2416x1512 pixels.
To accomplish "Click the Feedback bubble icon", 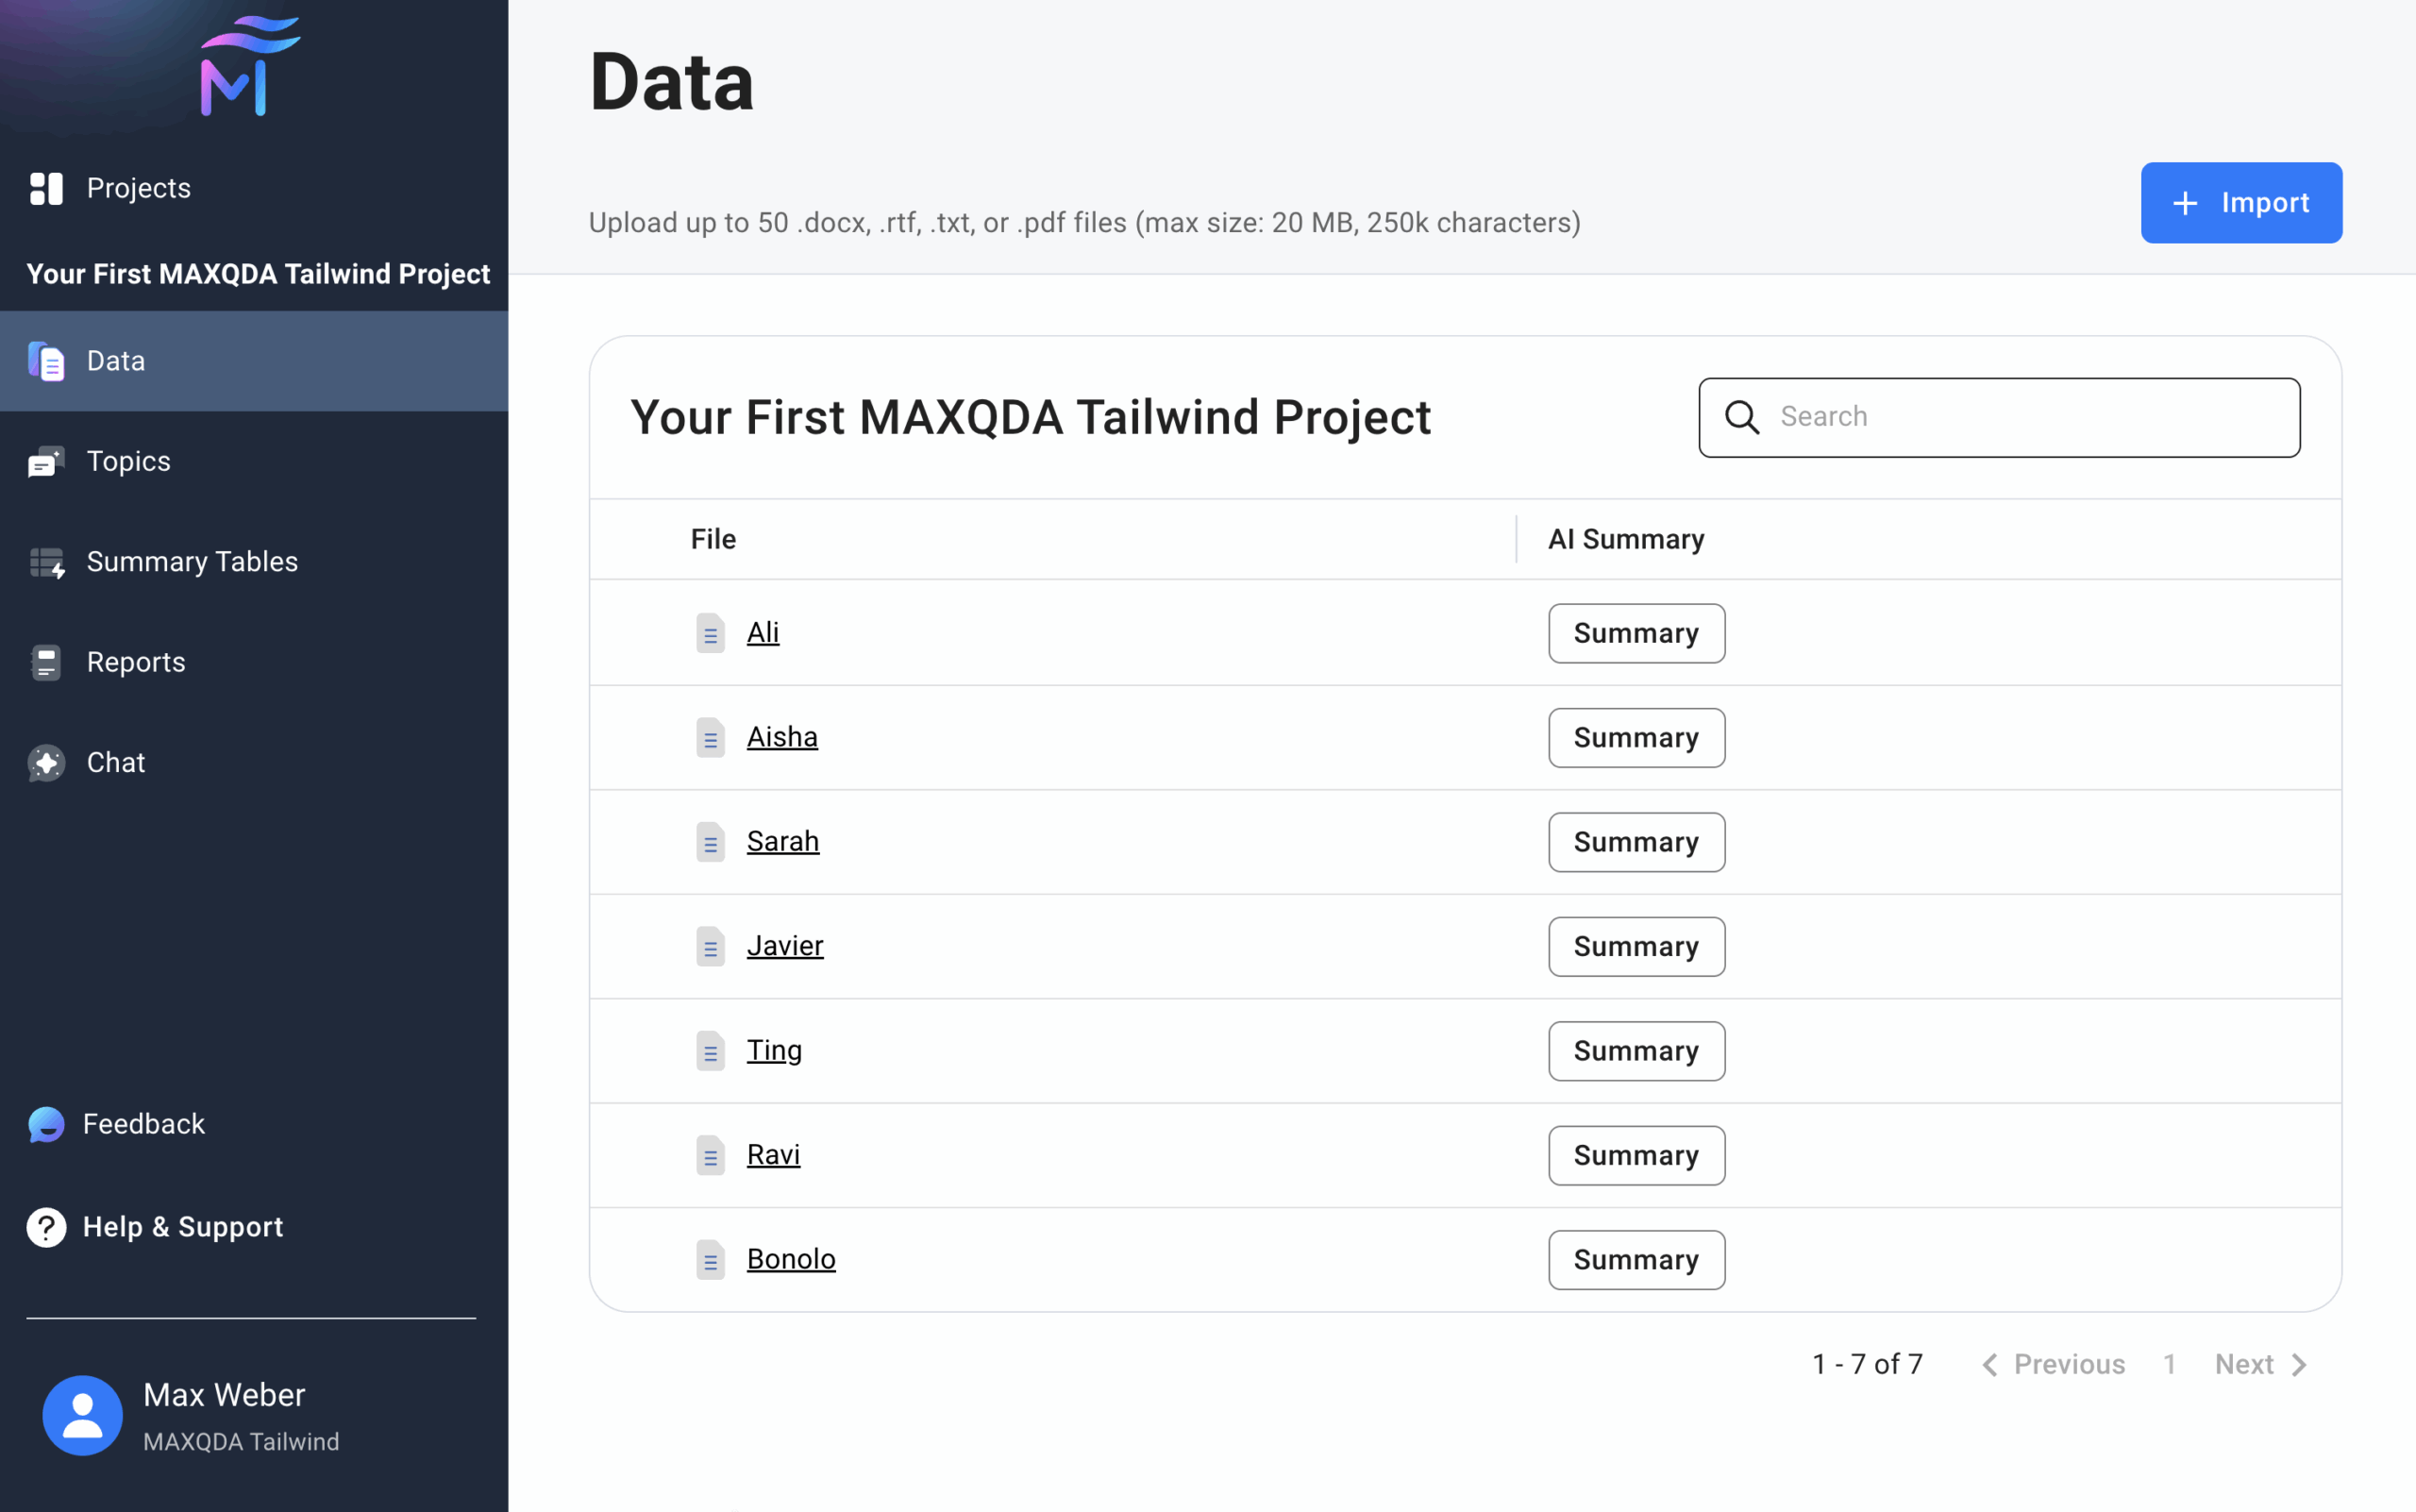I will point(46,1125).
